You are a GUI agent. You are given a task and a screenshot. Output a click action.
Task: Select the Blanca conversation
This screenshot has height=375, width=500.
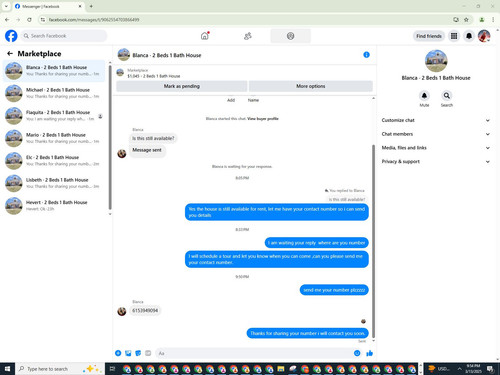pos(54,71)
